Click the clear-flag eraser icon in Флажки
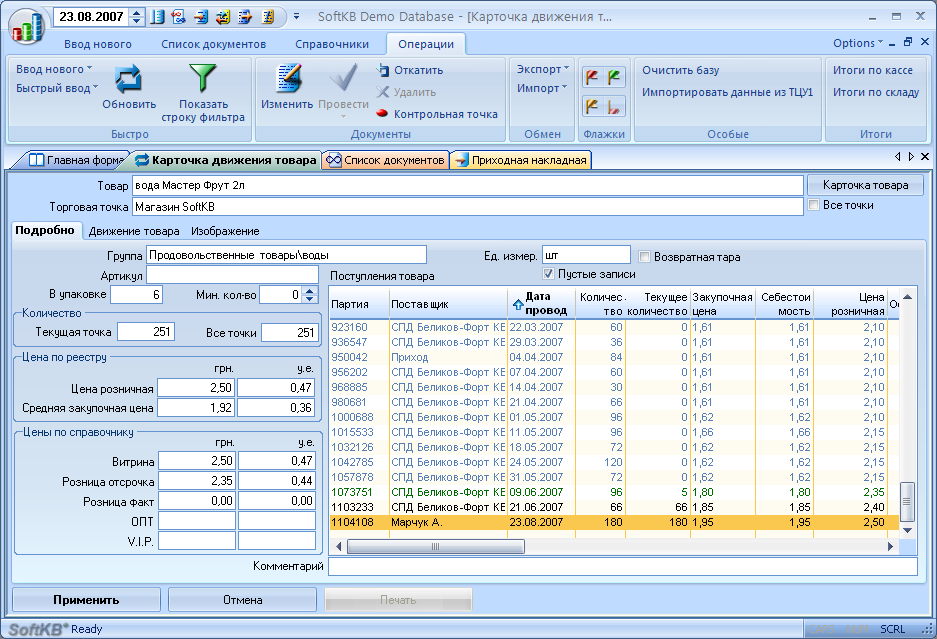The height and width of the screenshot is (639, 937). pyautogui.click(x=615, y=106)
